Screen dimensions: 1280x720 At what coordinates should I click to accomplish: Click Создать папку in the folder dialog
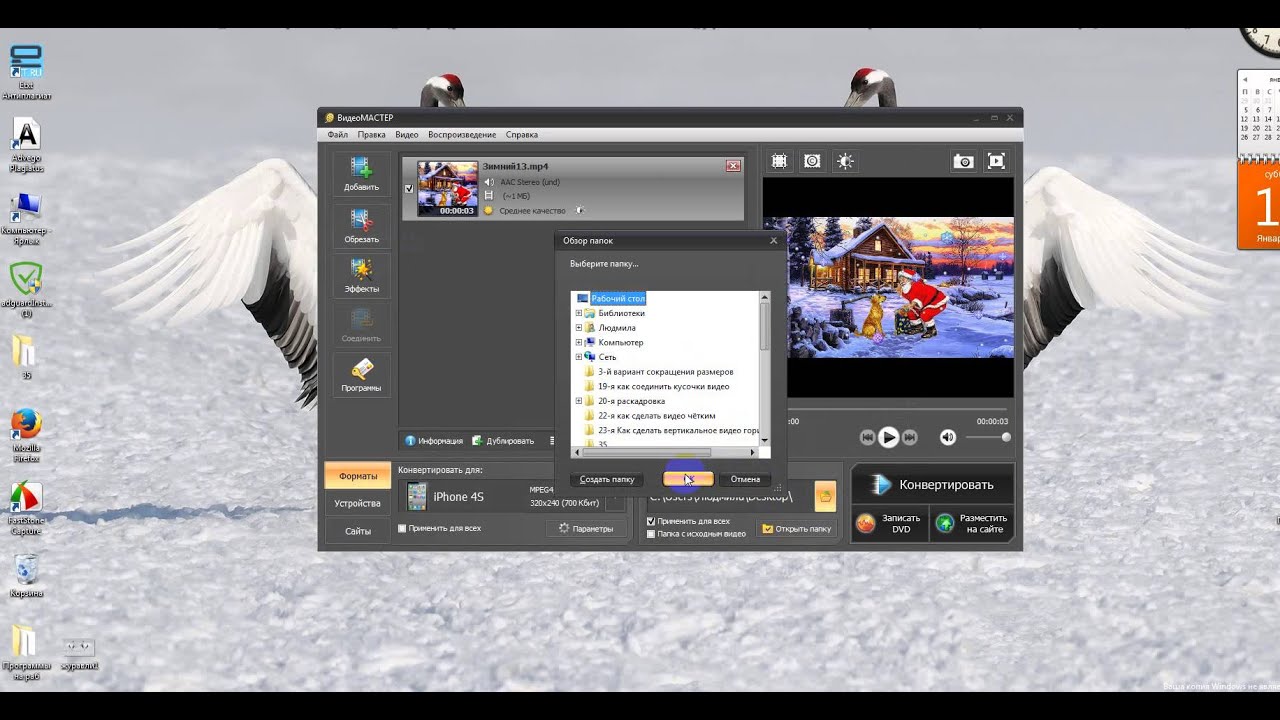click(x=607, y=479)
